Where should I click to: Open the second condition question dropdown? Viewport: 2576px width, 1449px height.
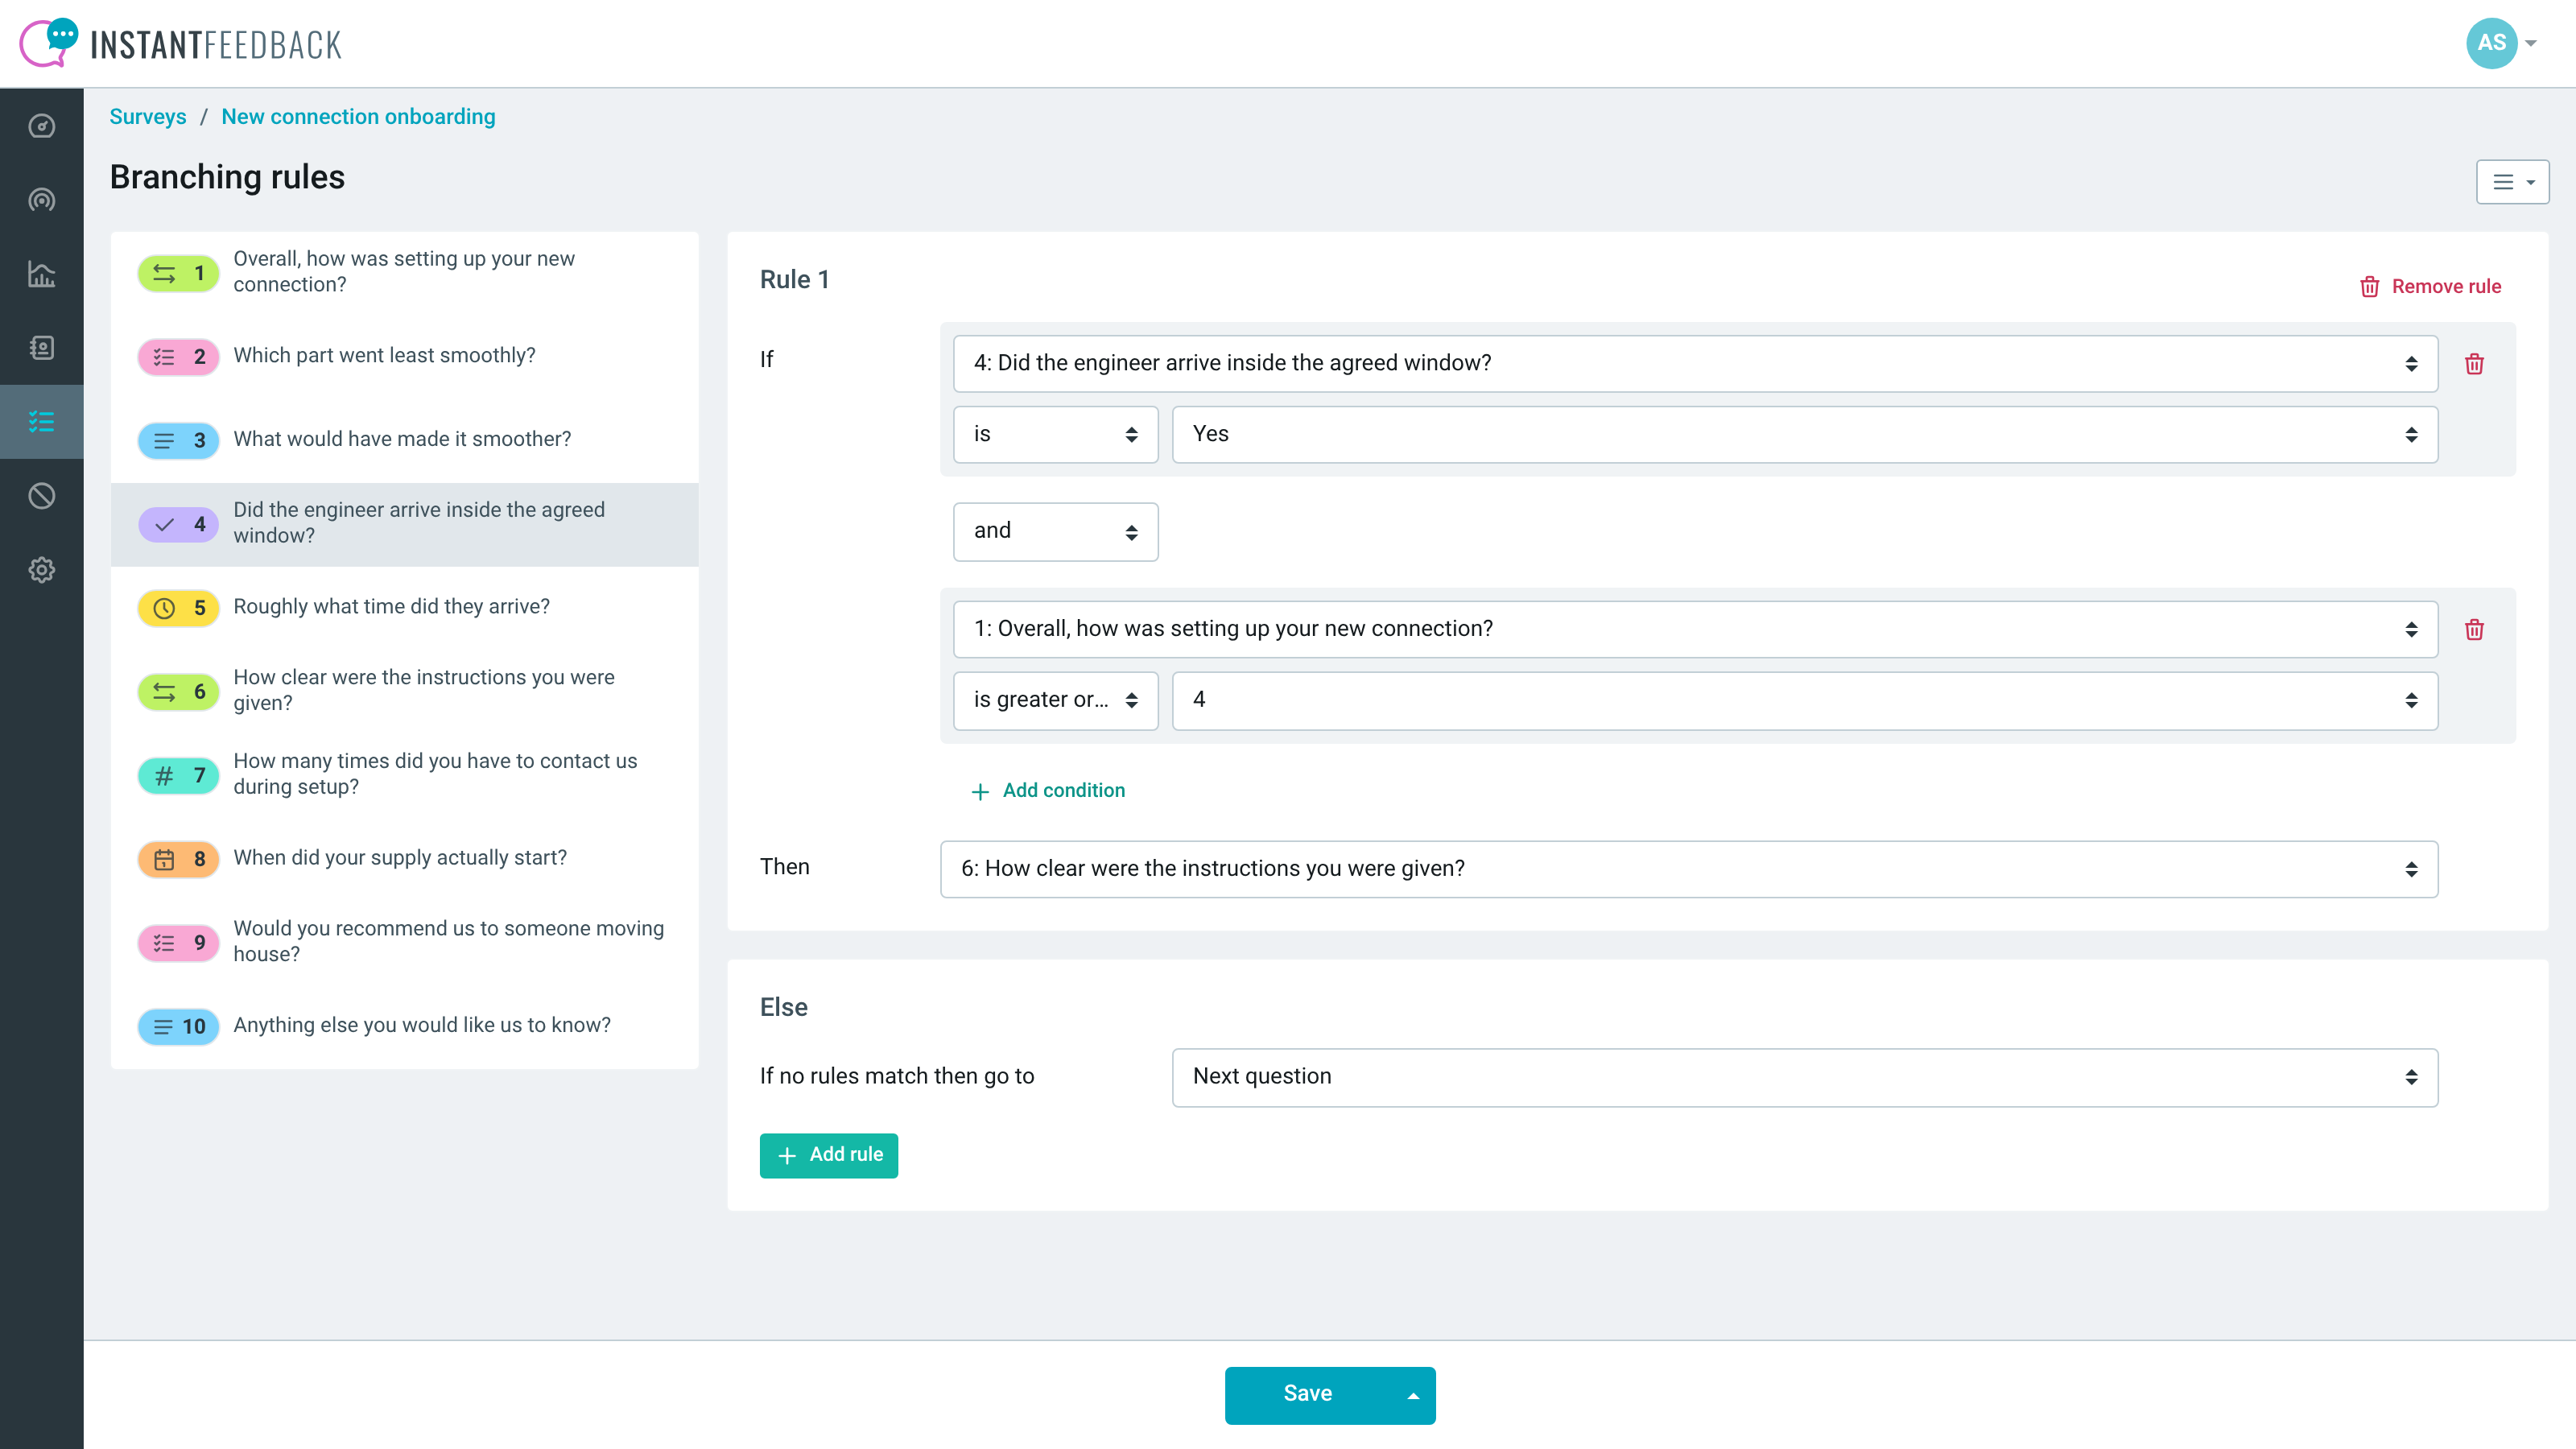pos(1695,630)
